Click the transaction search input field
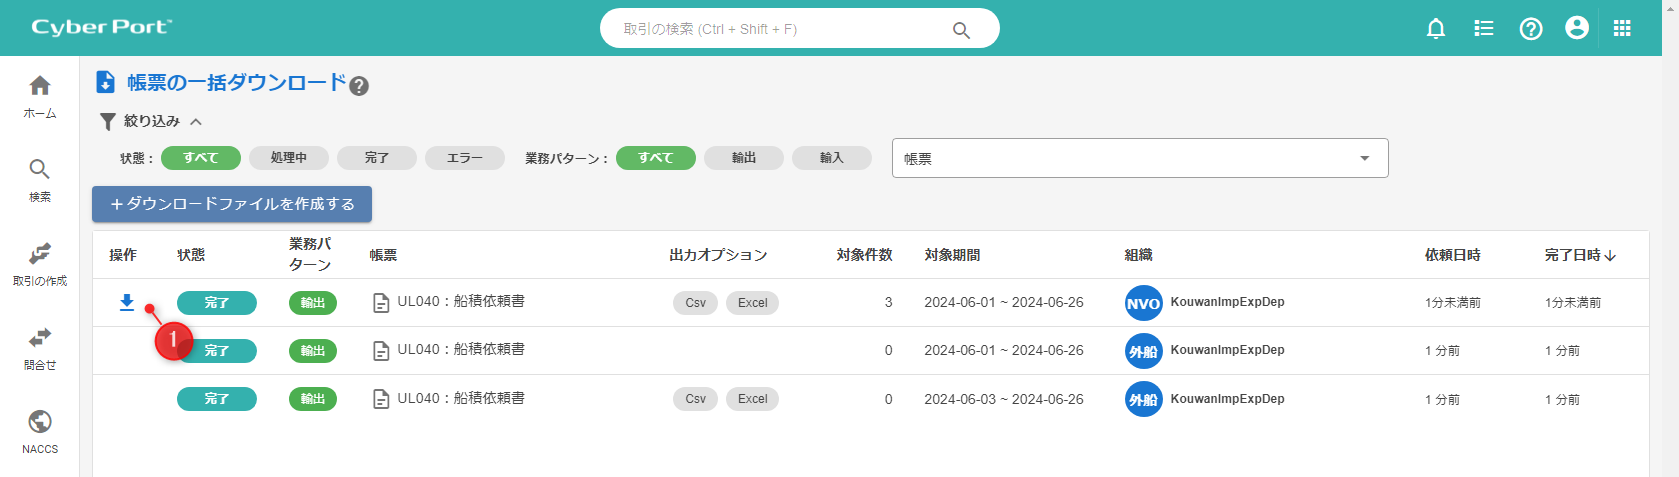Image resolution: width=1679 pixels, height=477 pixels. (x=780, y=29)
